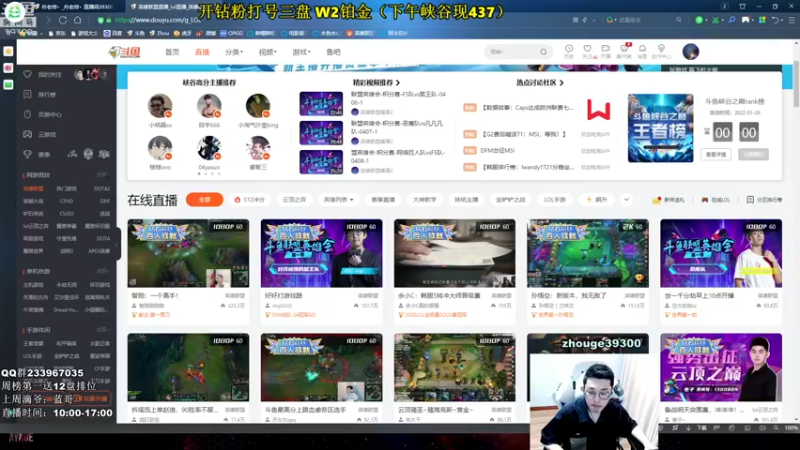Image resolution: width=800 pixels, height=450 pixels.
Task: Click the Douyu search input field
Action: click(x=513, y=52)
